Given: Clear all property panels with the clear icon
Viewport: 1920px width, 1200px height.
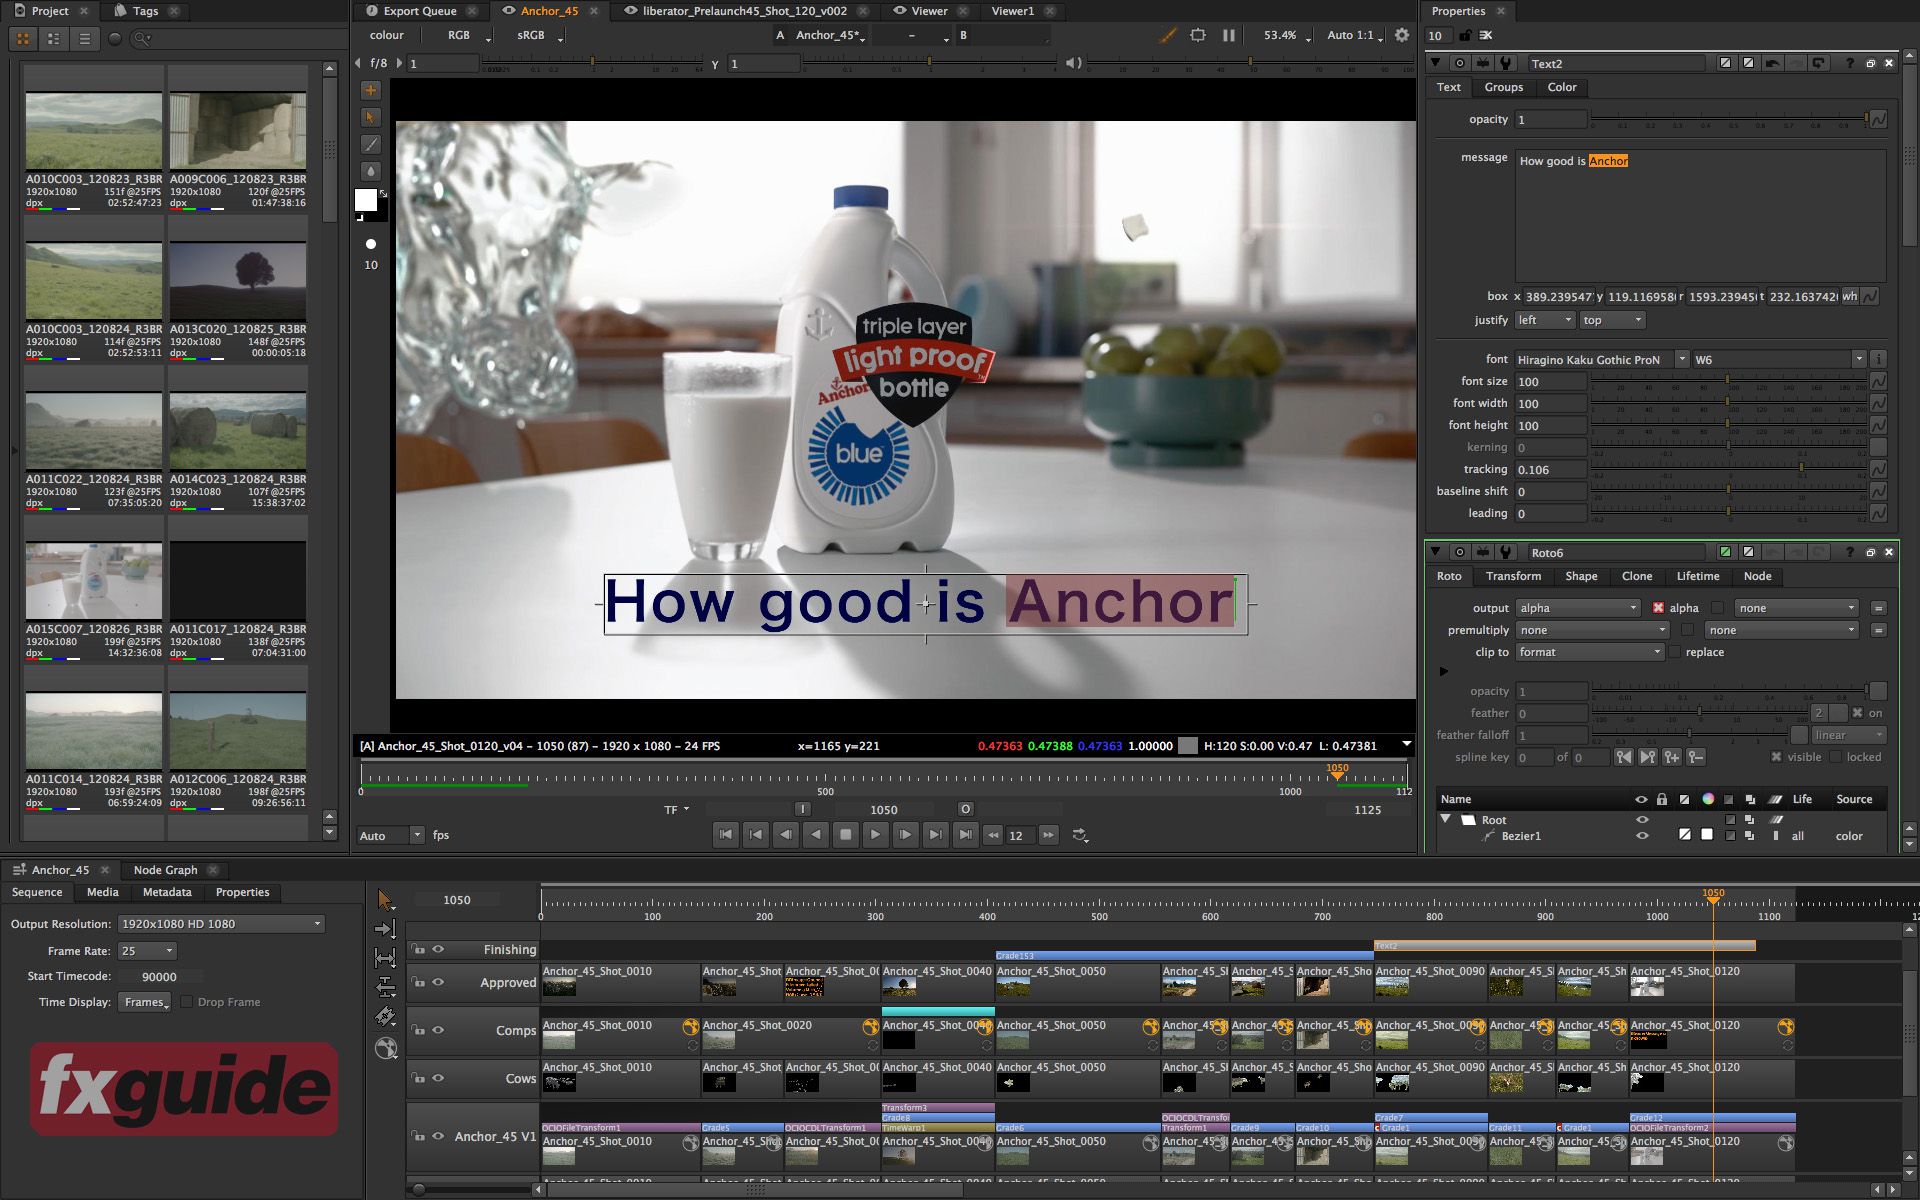Looking at the screenshot, I should (x=1486, y=35).
